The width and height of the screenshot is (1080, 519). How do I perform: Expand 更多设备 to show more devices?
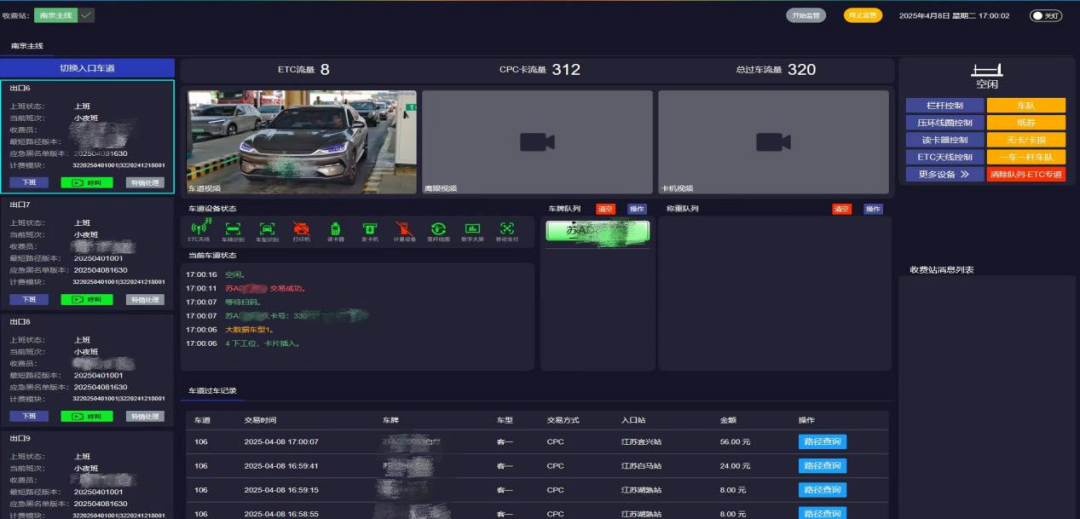tap(944, 174)
